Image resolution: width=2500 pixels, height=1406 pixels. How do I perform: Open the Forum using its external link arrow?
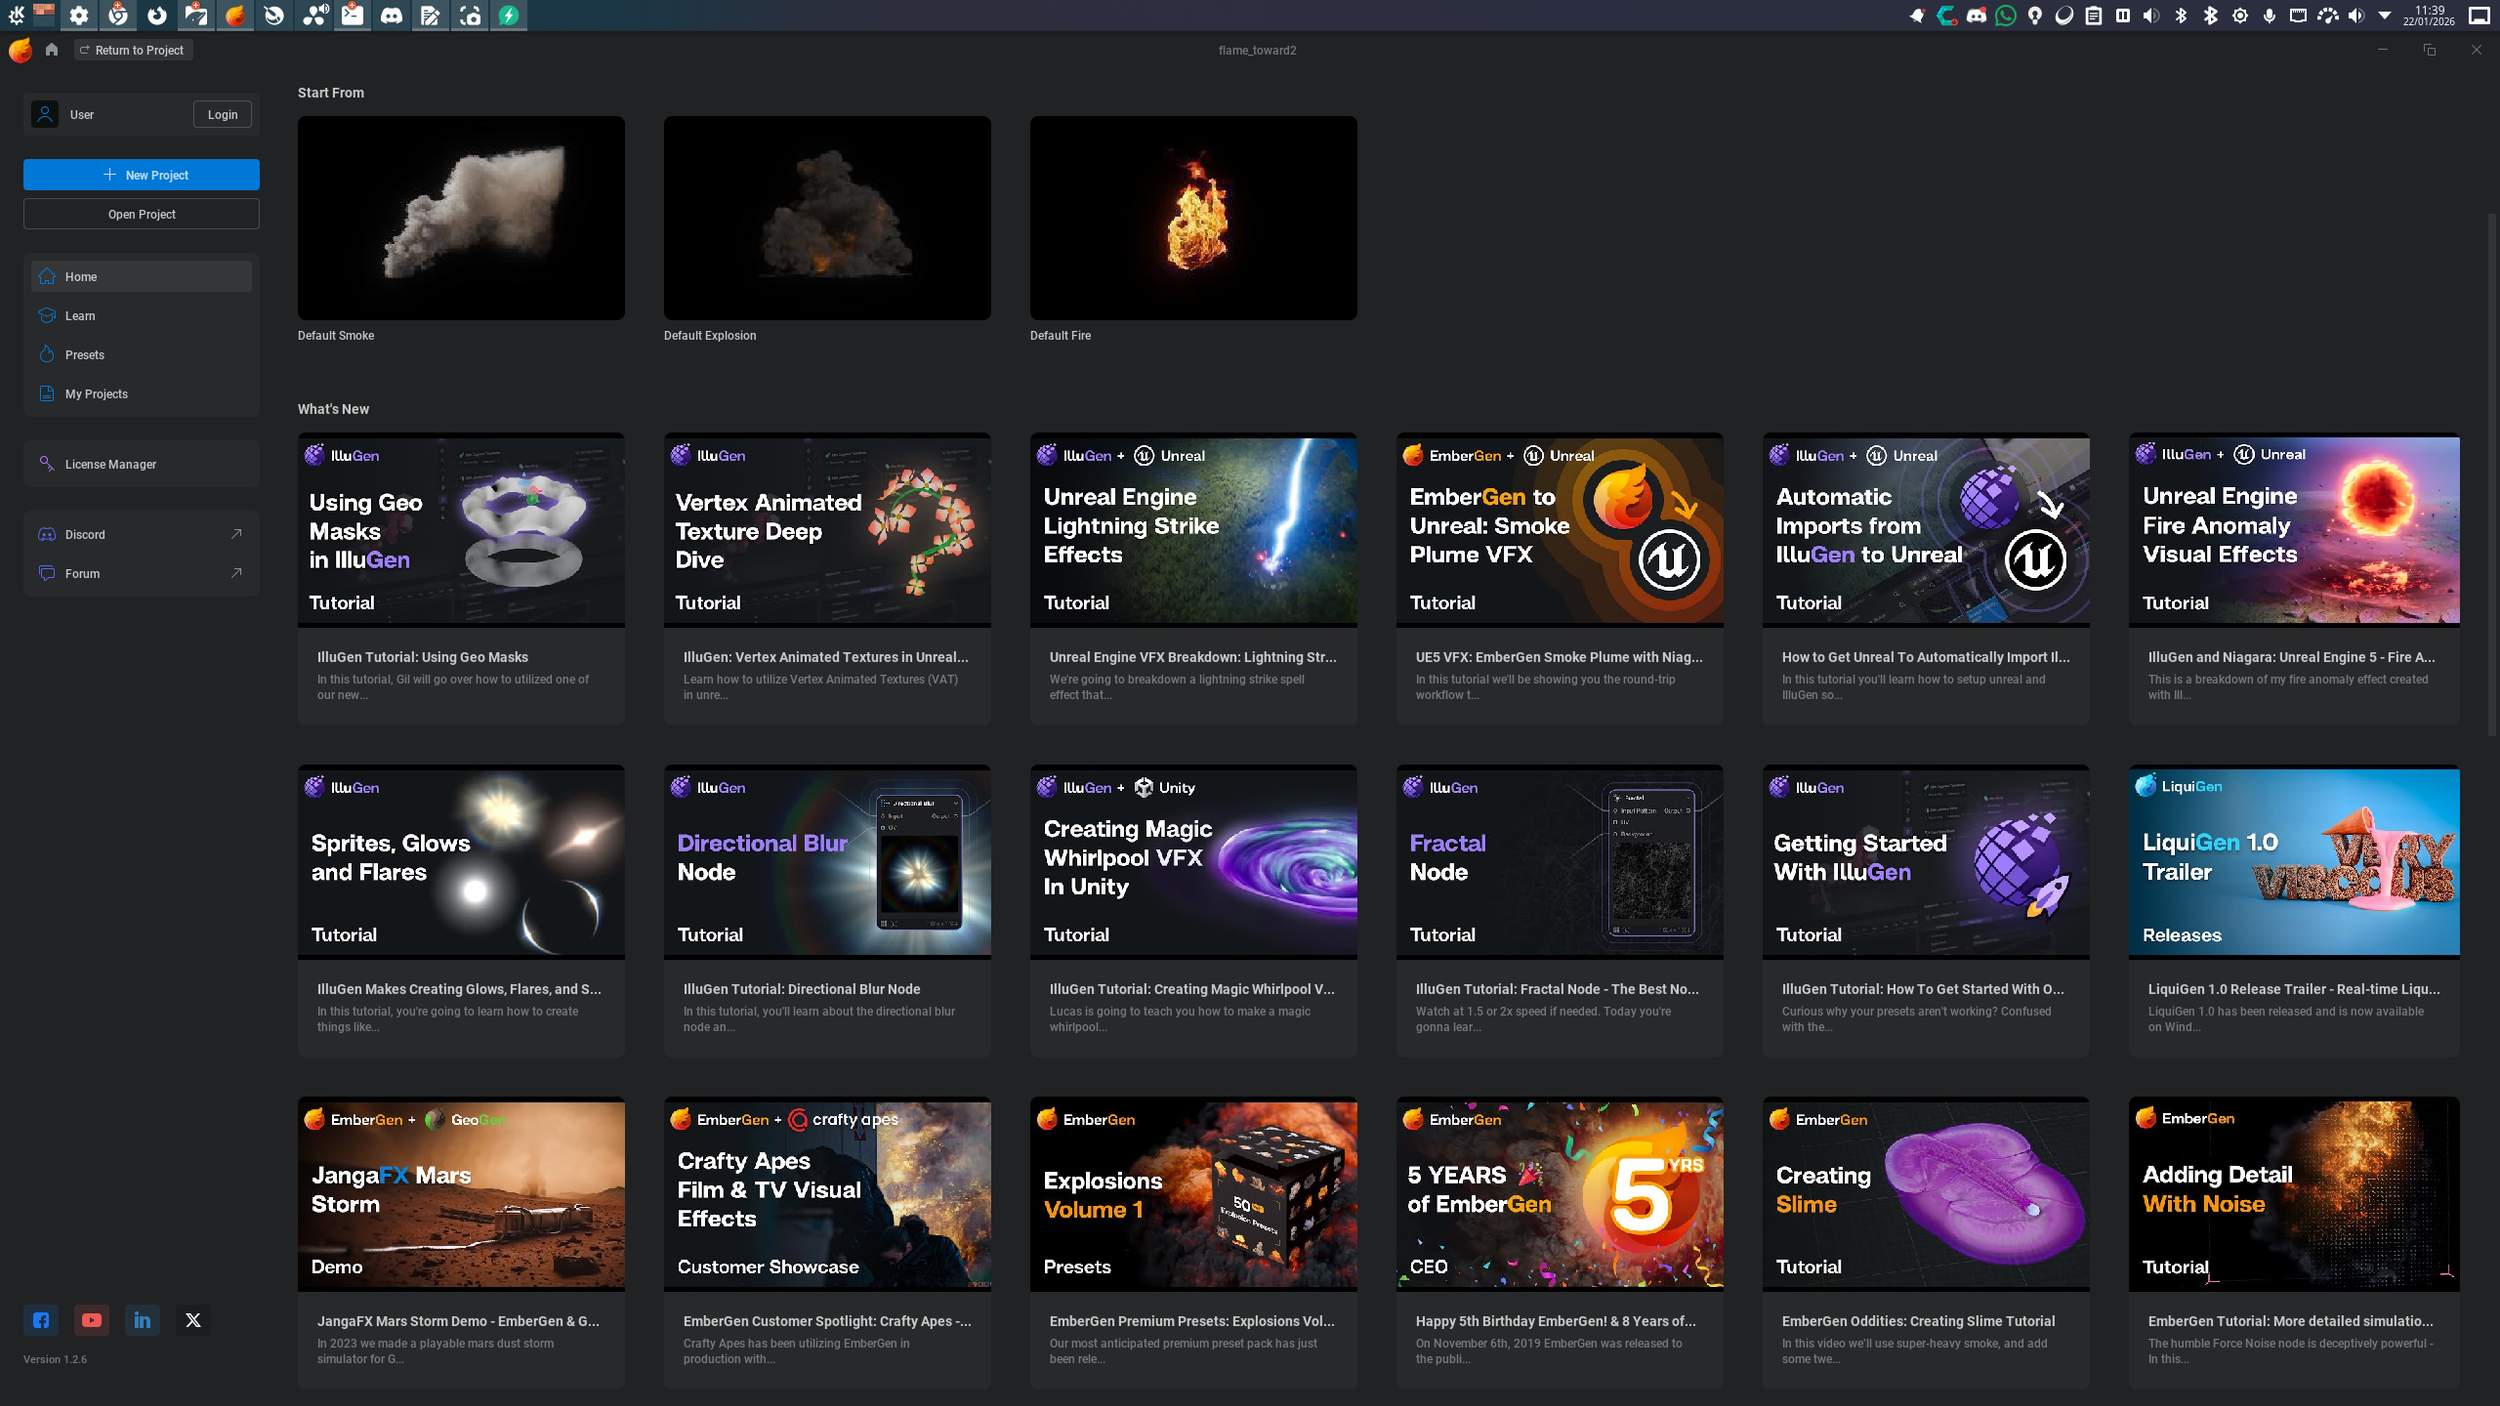[236, 573]
